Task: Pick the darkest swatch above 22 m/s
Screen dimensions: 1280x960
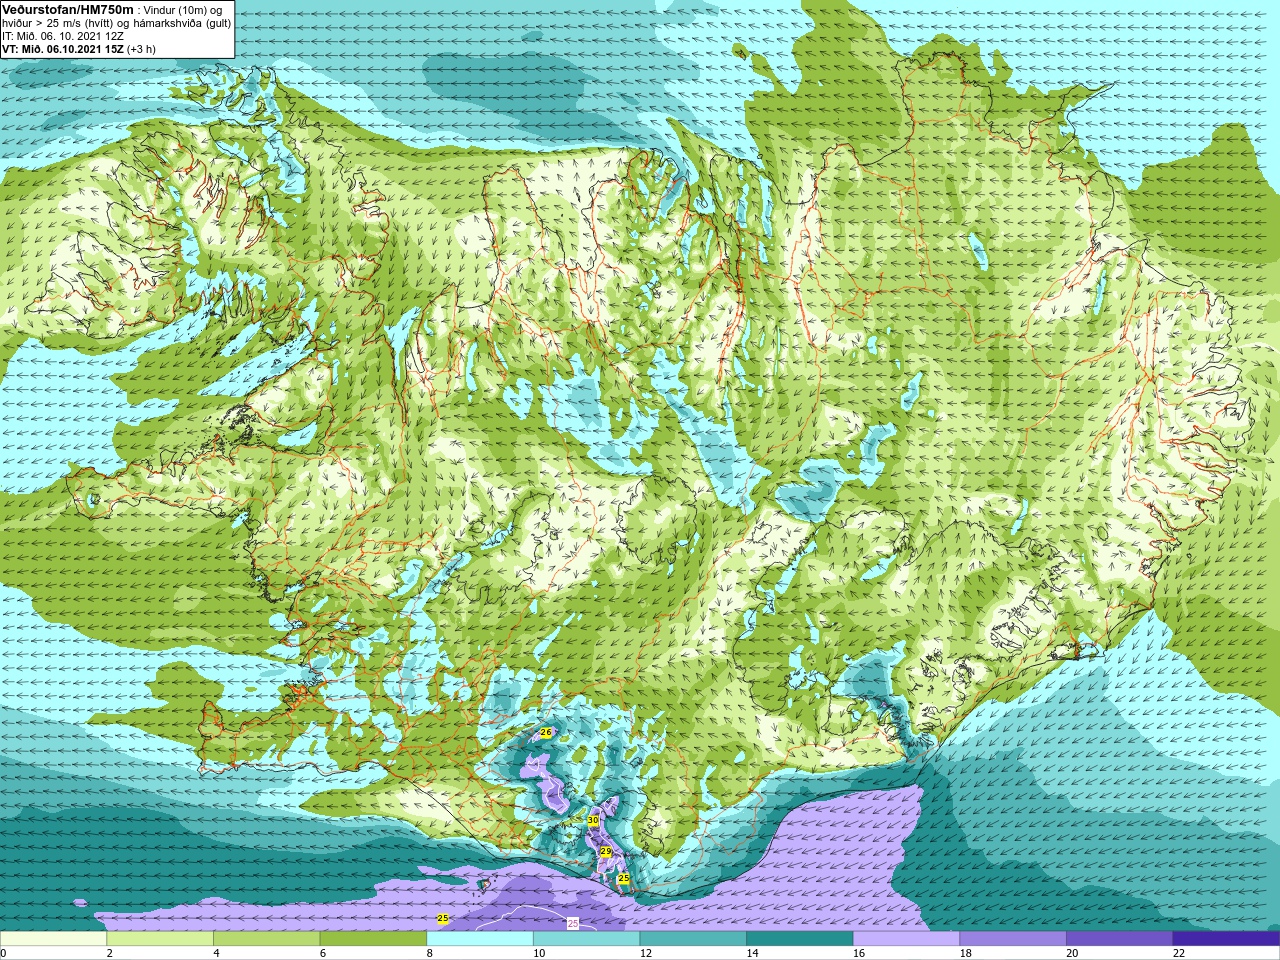Action: point(1226,938)
